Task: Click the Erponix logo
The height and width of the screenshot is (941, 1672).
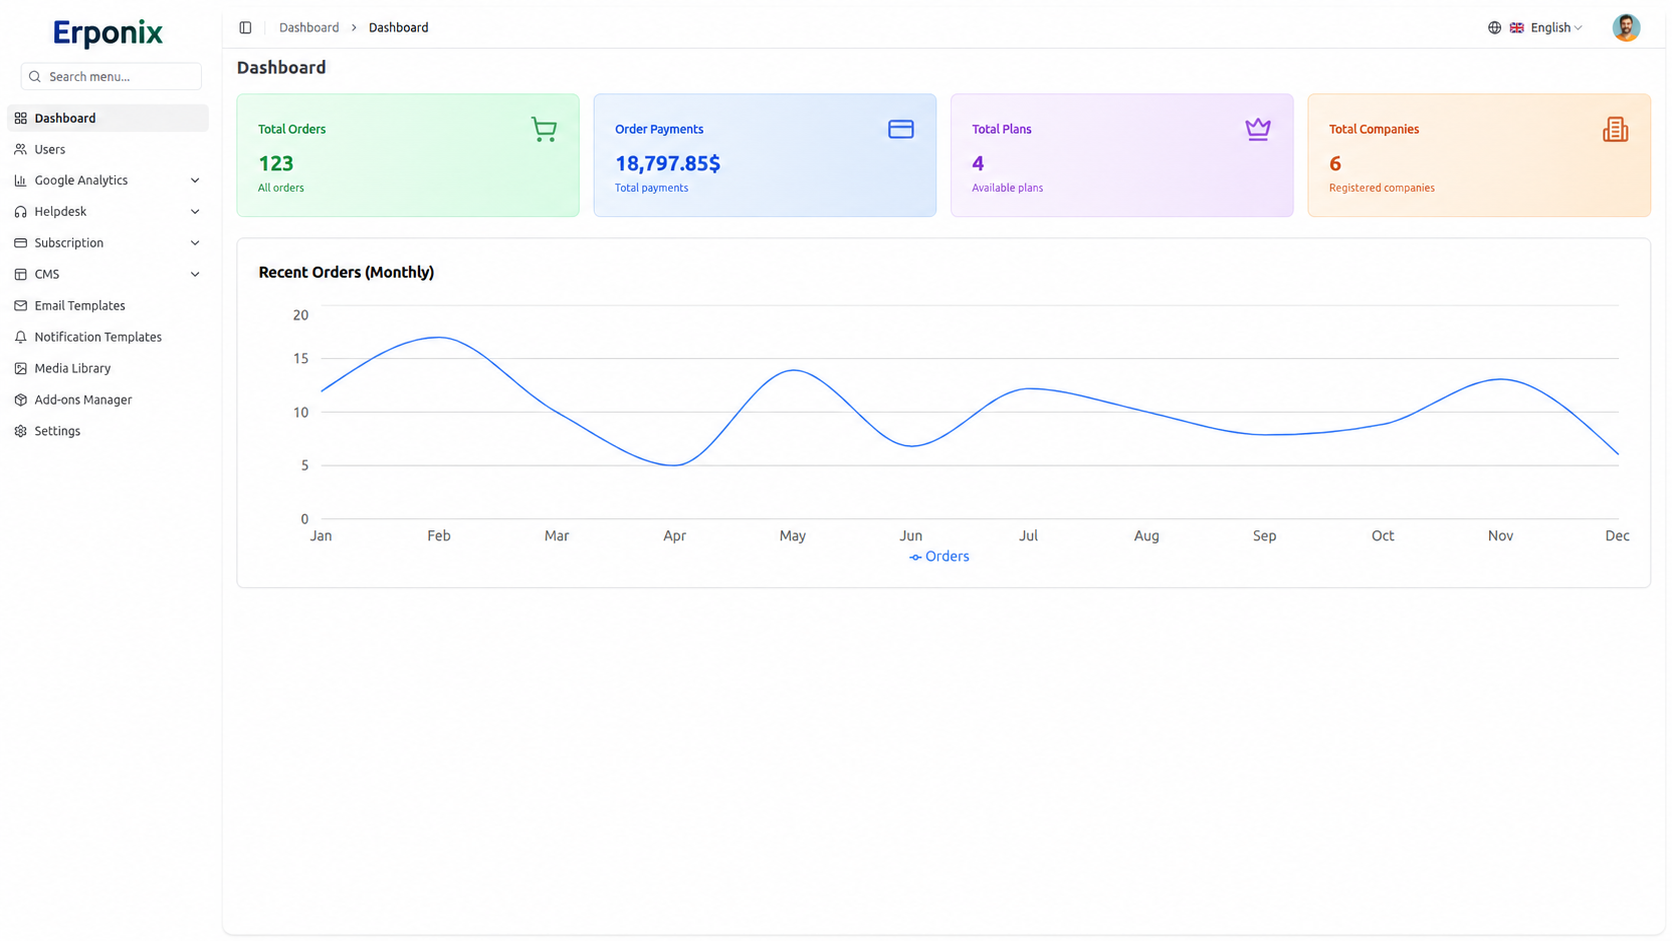Action: [x=108, y=33]
